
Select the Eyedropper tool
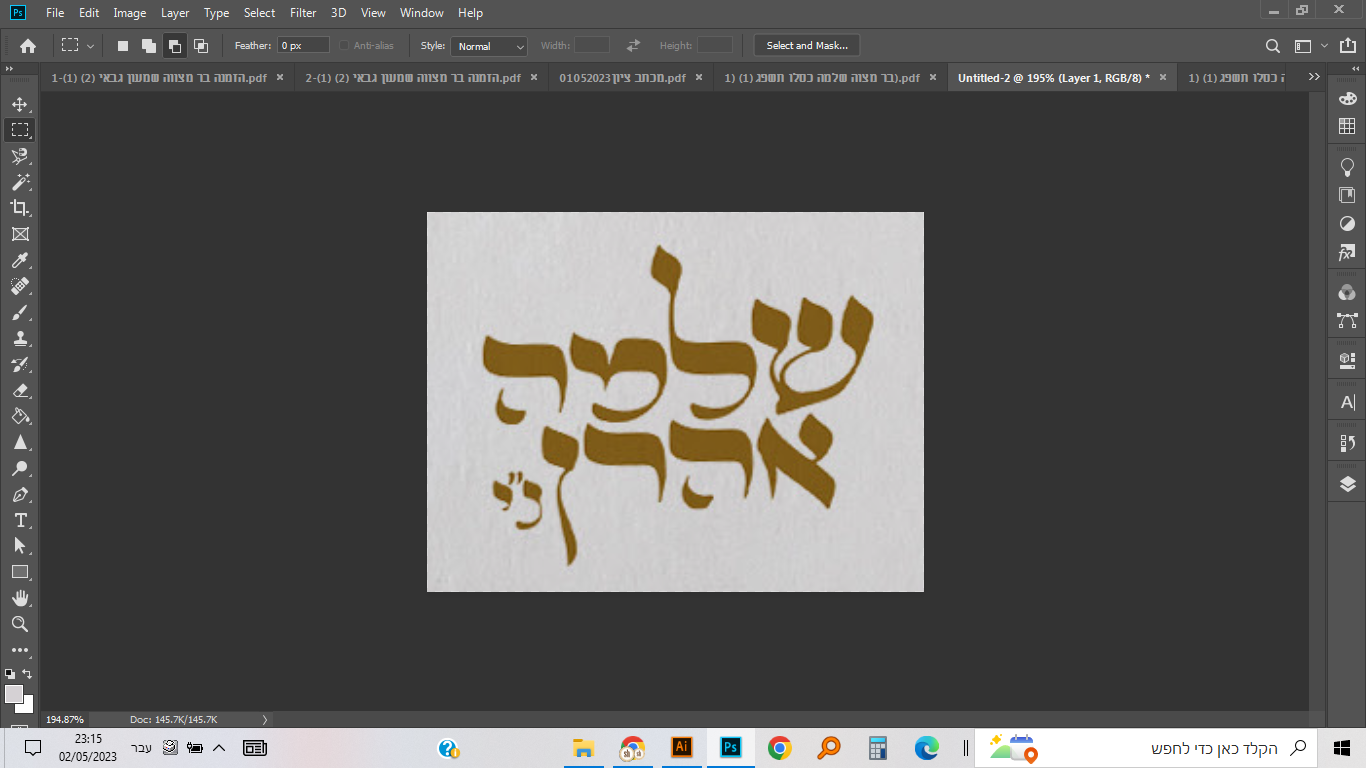[20, 260]
